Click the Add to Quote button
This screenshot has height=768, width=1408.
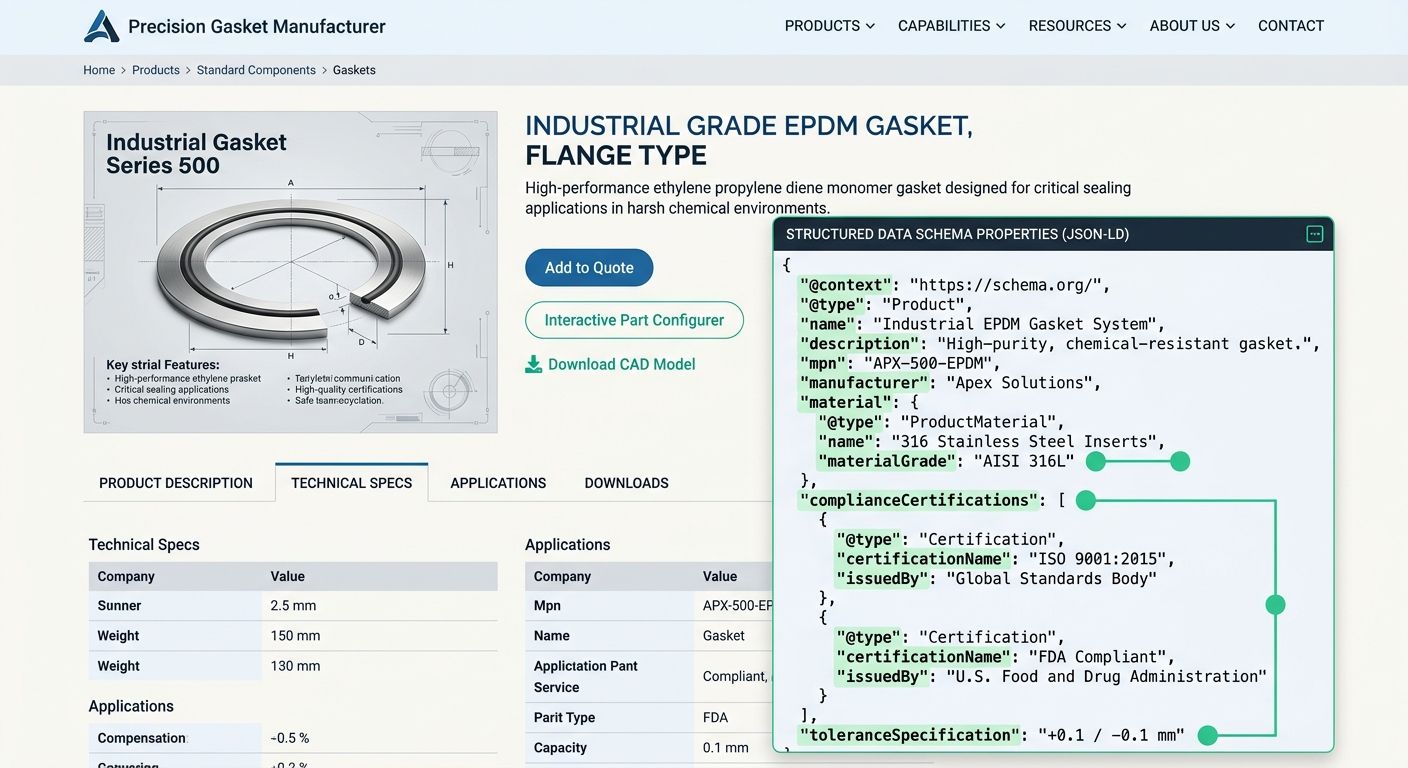click(x=589, y=268)
